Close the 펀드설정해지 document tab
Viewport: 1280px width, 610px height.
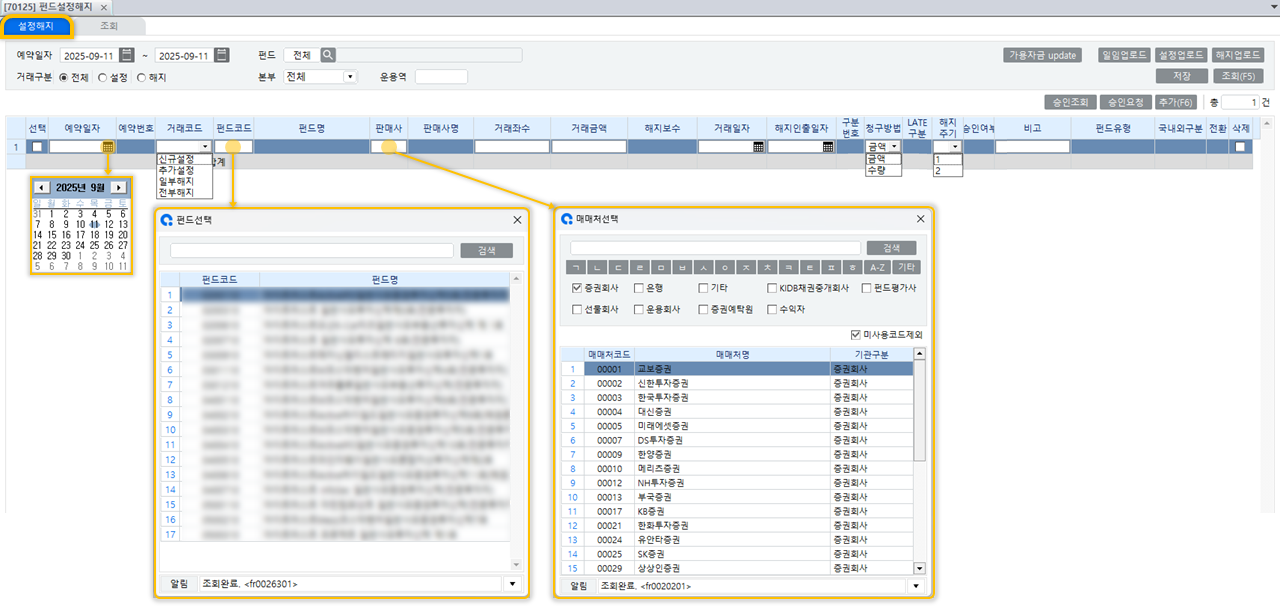click(104, 7)
